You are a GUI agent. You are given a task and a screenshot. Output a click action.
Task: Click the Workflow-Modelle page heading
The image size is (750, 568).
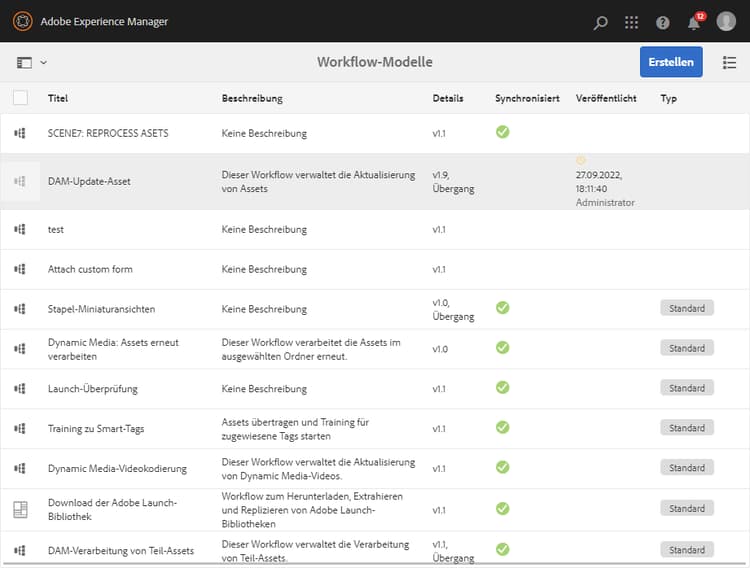[x=375, y=62]
